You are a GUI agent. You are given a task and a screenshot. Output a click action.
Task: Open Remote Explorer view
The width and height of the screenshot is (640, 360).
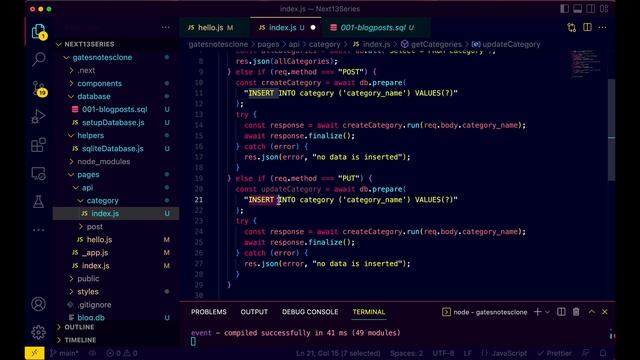tap(38, 173)
